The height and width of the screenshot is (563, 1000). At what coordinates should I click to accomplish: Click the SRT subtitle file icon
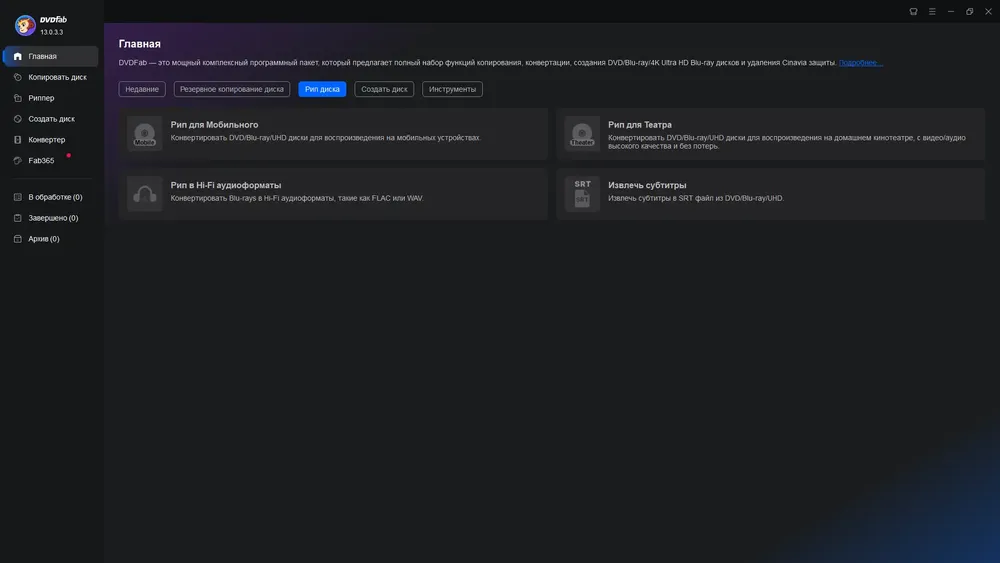coord(582,194)
